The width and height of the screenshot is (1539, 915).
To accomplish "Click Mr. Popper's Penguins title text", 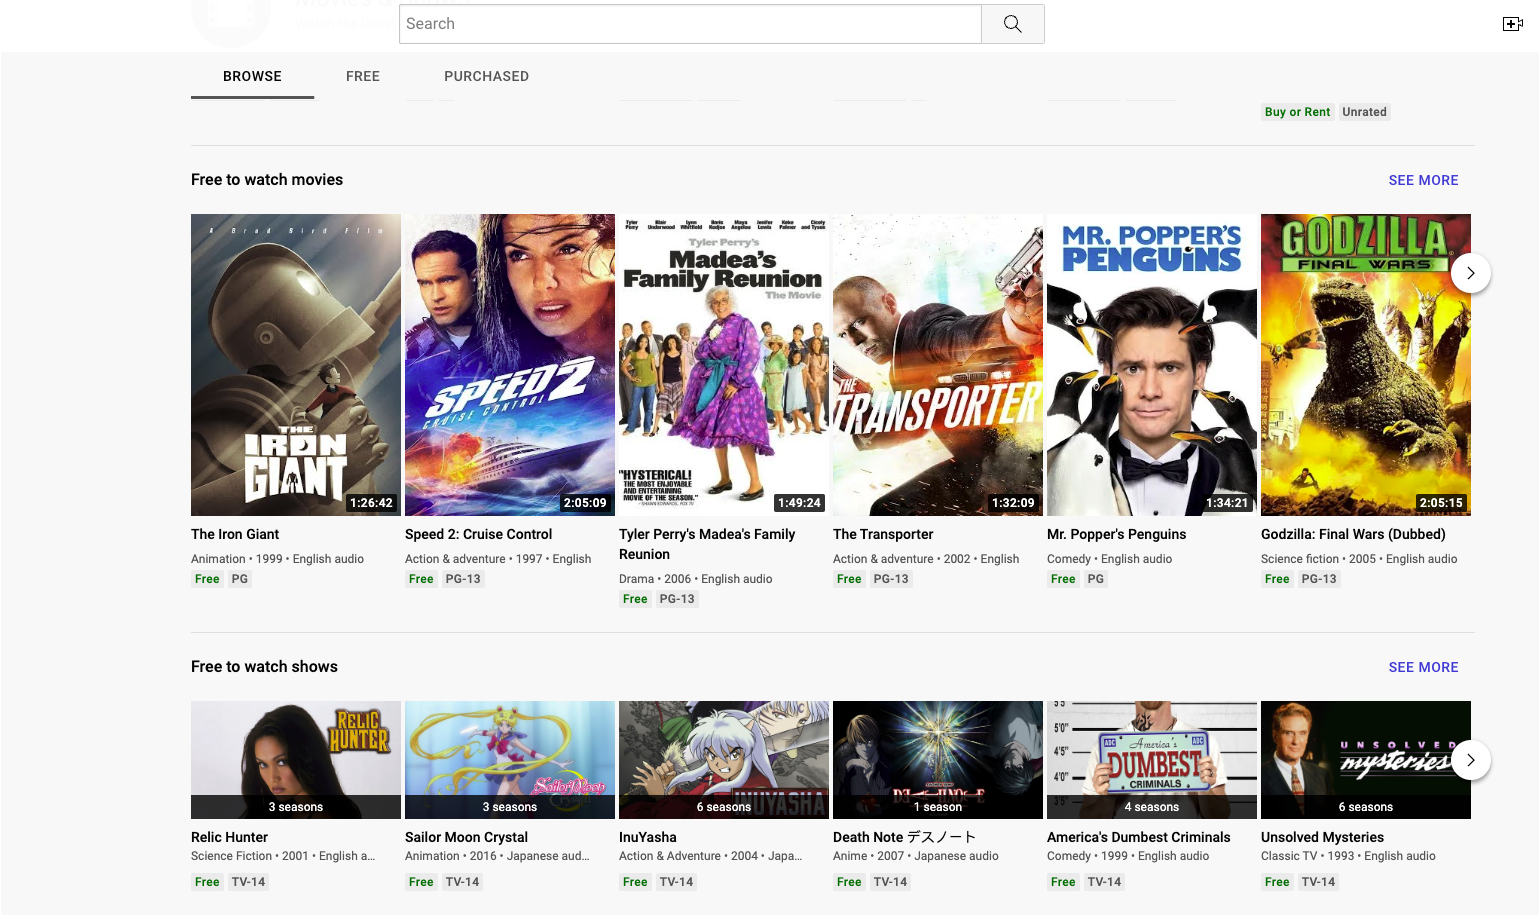I will tap(1116, 534).
